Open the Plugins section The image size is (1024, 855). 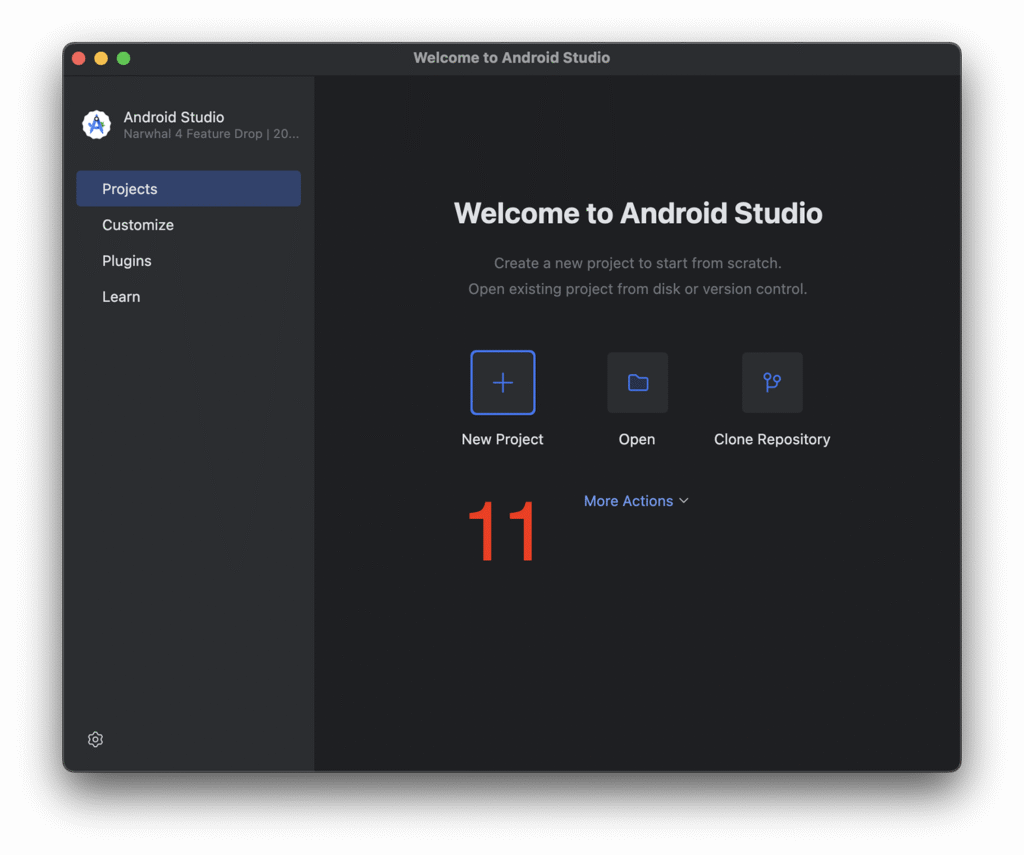coord(127,261)
